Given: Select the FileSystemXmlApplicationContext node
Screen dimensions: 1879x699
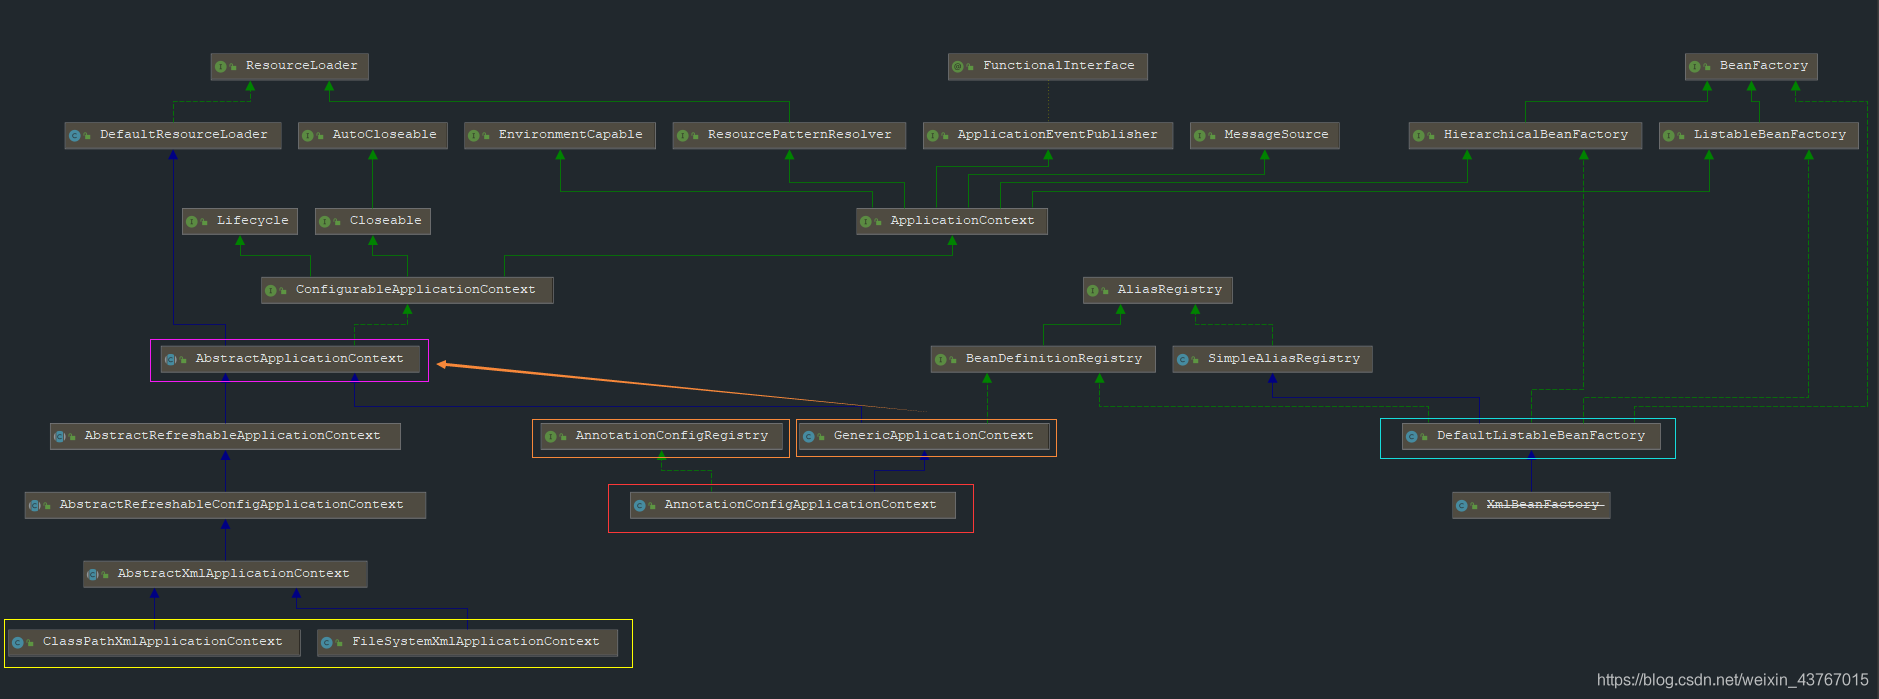Looking at the screenshot, I should click(x=467, y=642).
